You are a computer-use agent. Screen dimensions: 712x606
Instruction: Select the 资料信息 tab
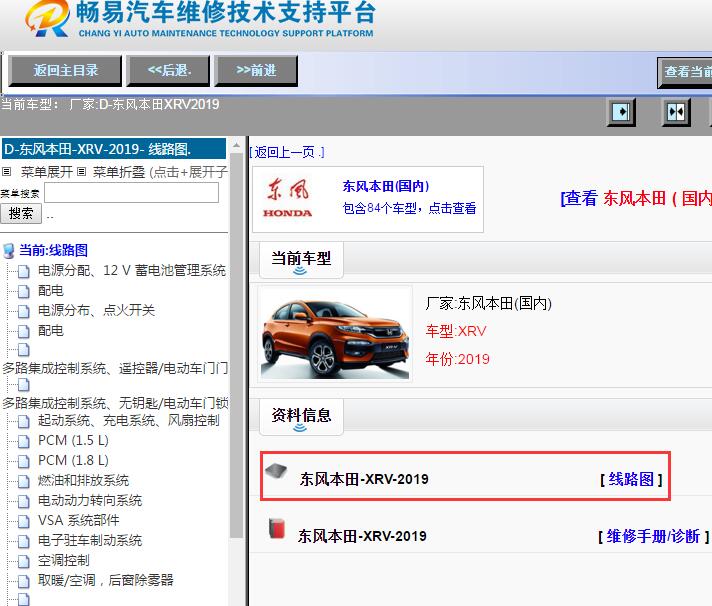click(x=301, y=416)
